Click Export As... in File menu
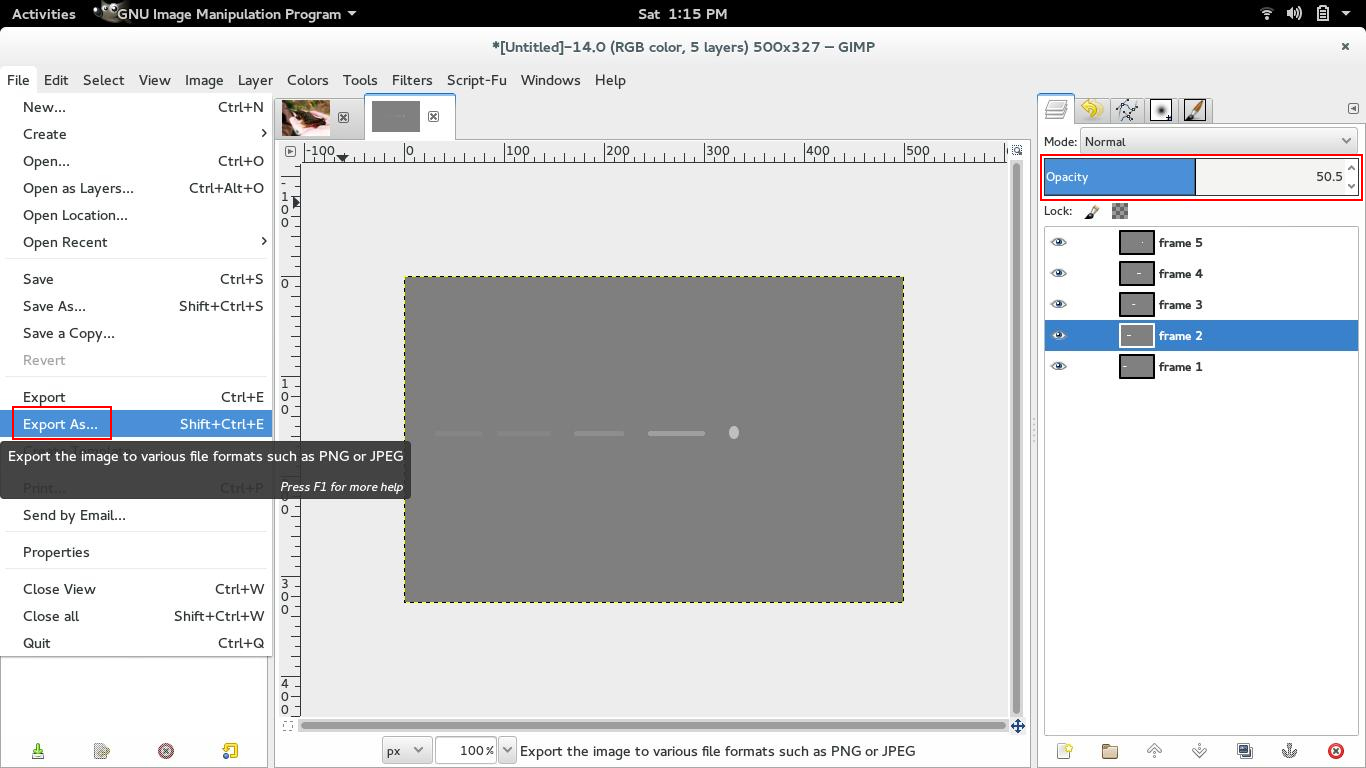1366x768 pixels. coord(61,424)
